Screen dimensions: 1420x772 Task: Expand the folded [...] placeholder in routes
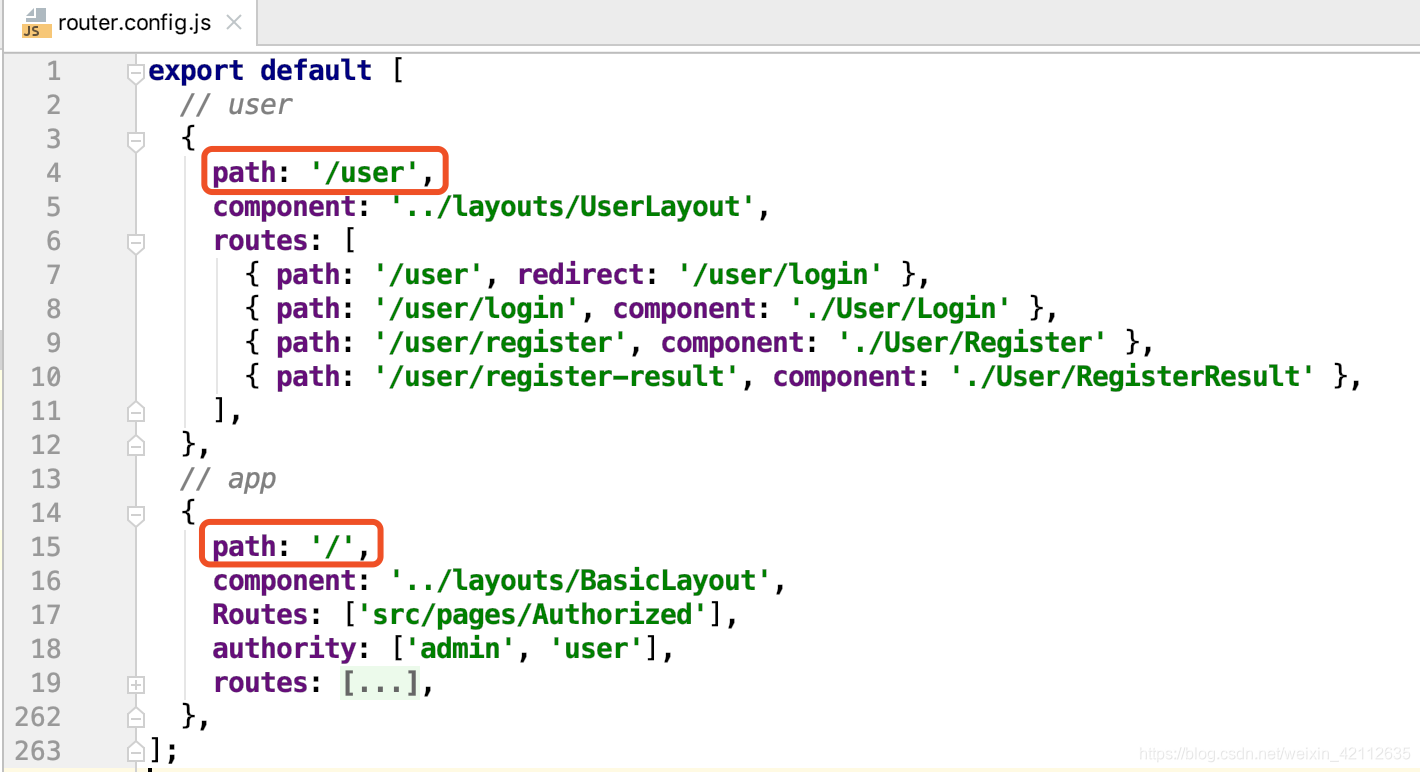click(x=379, y=683)
